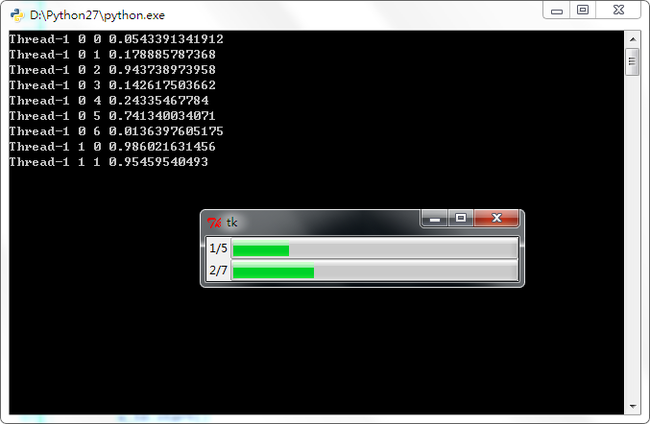
Task: Click the 2/7 progress bar
Action: click(x=375, y=270)
